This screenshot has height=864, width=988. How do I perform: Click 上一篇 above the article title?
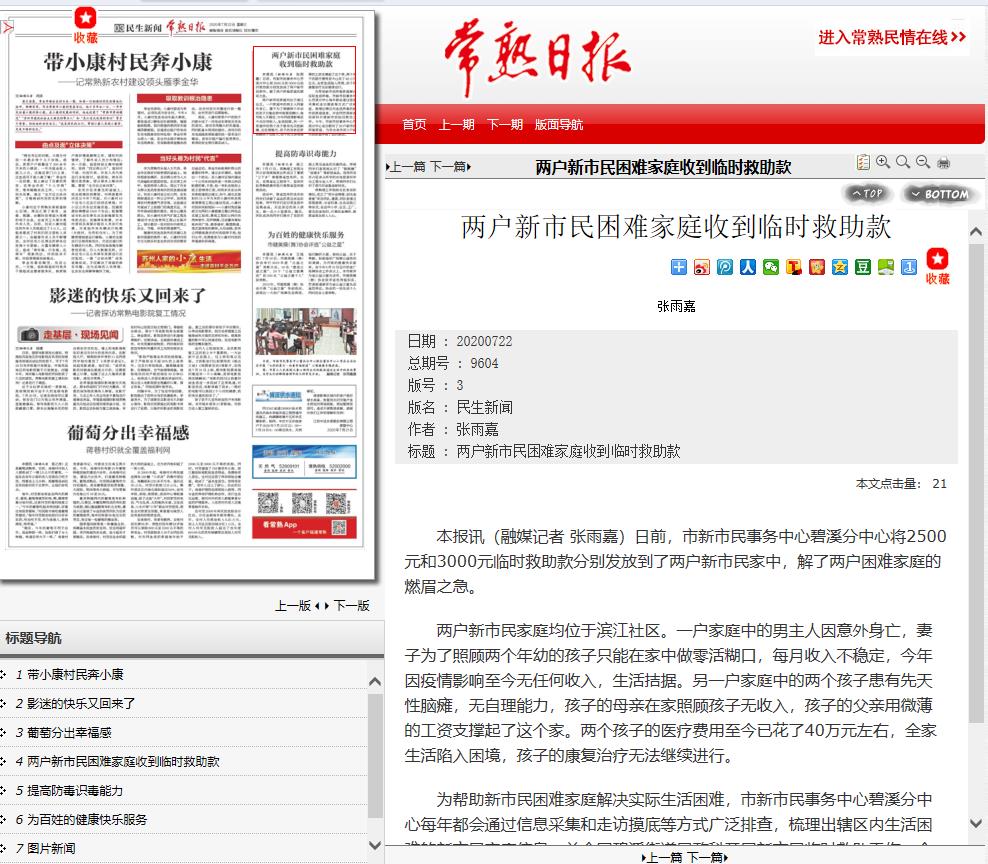[406, 167]
